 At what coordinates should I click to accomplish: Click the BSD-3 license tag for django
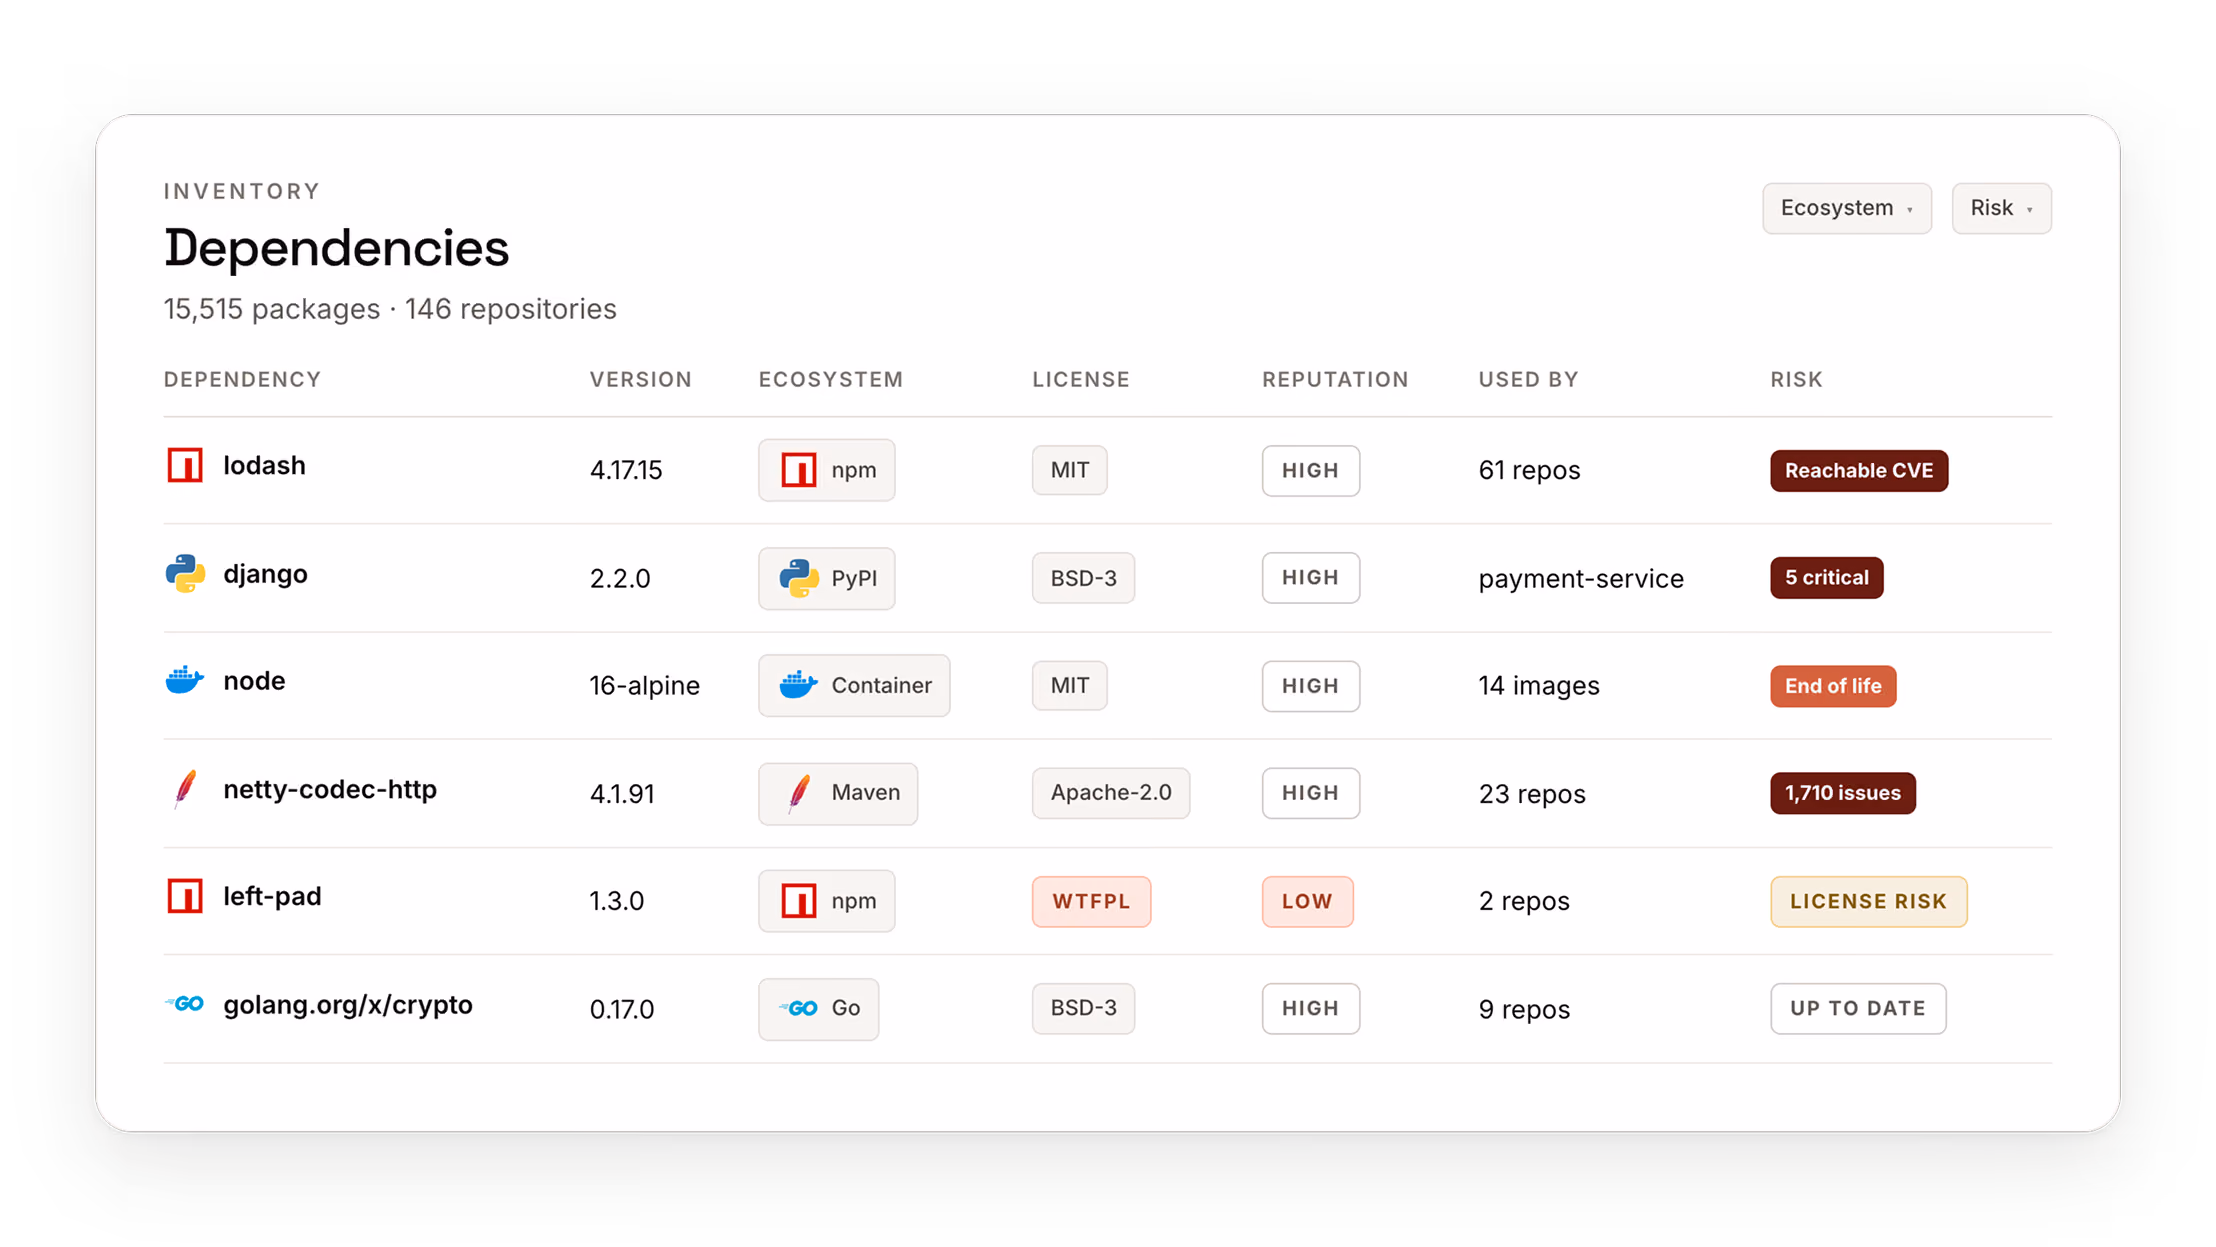point(1083,578)
